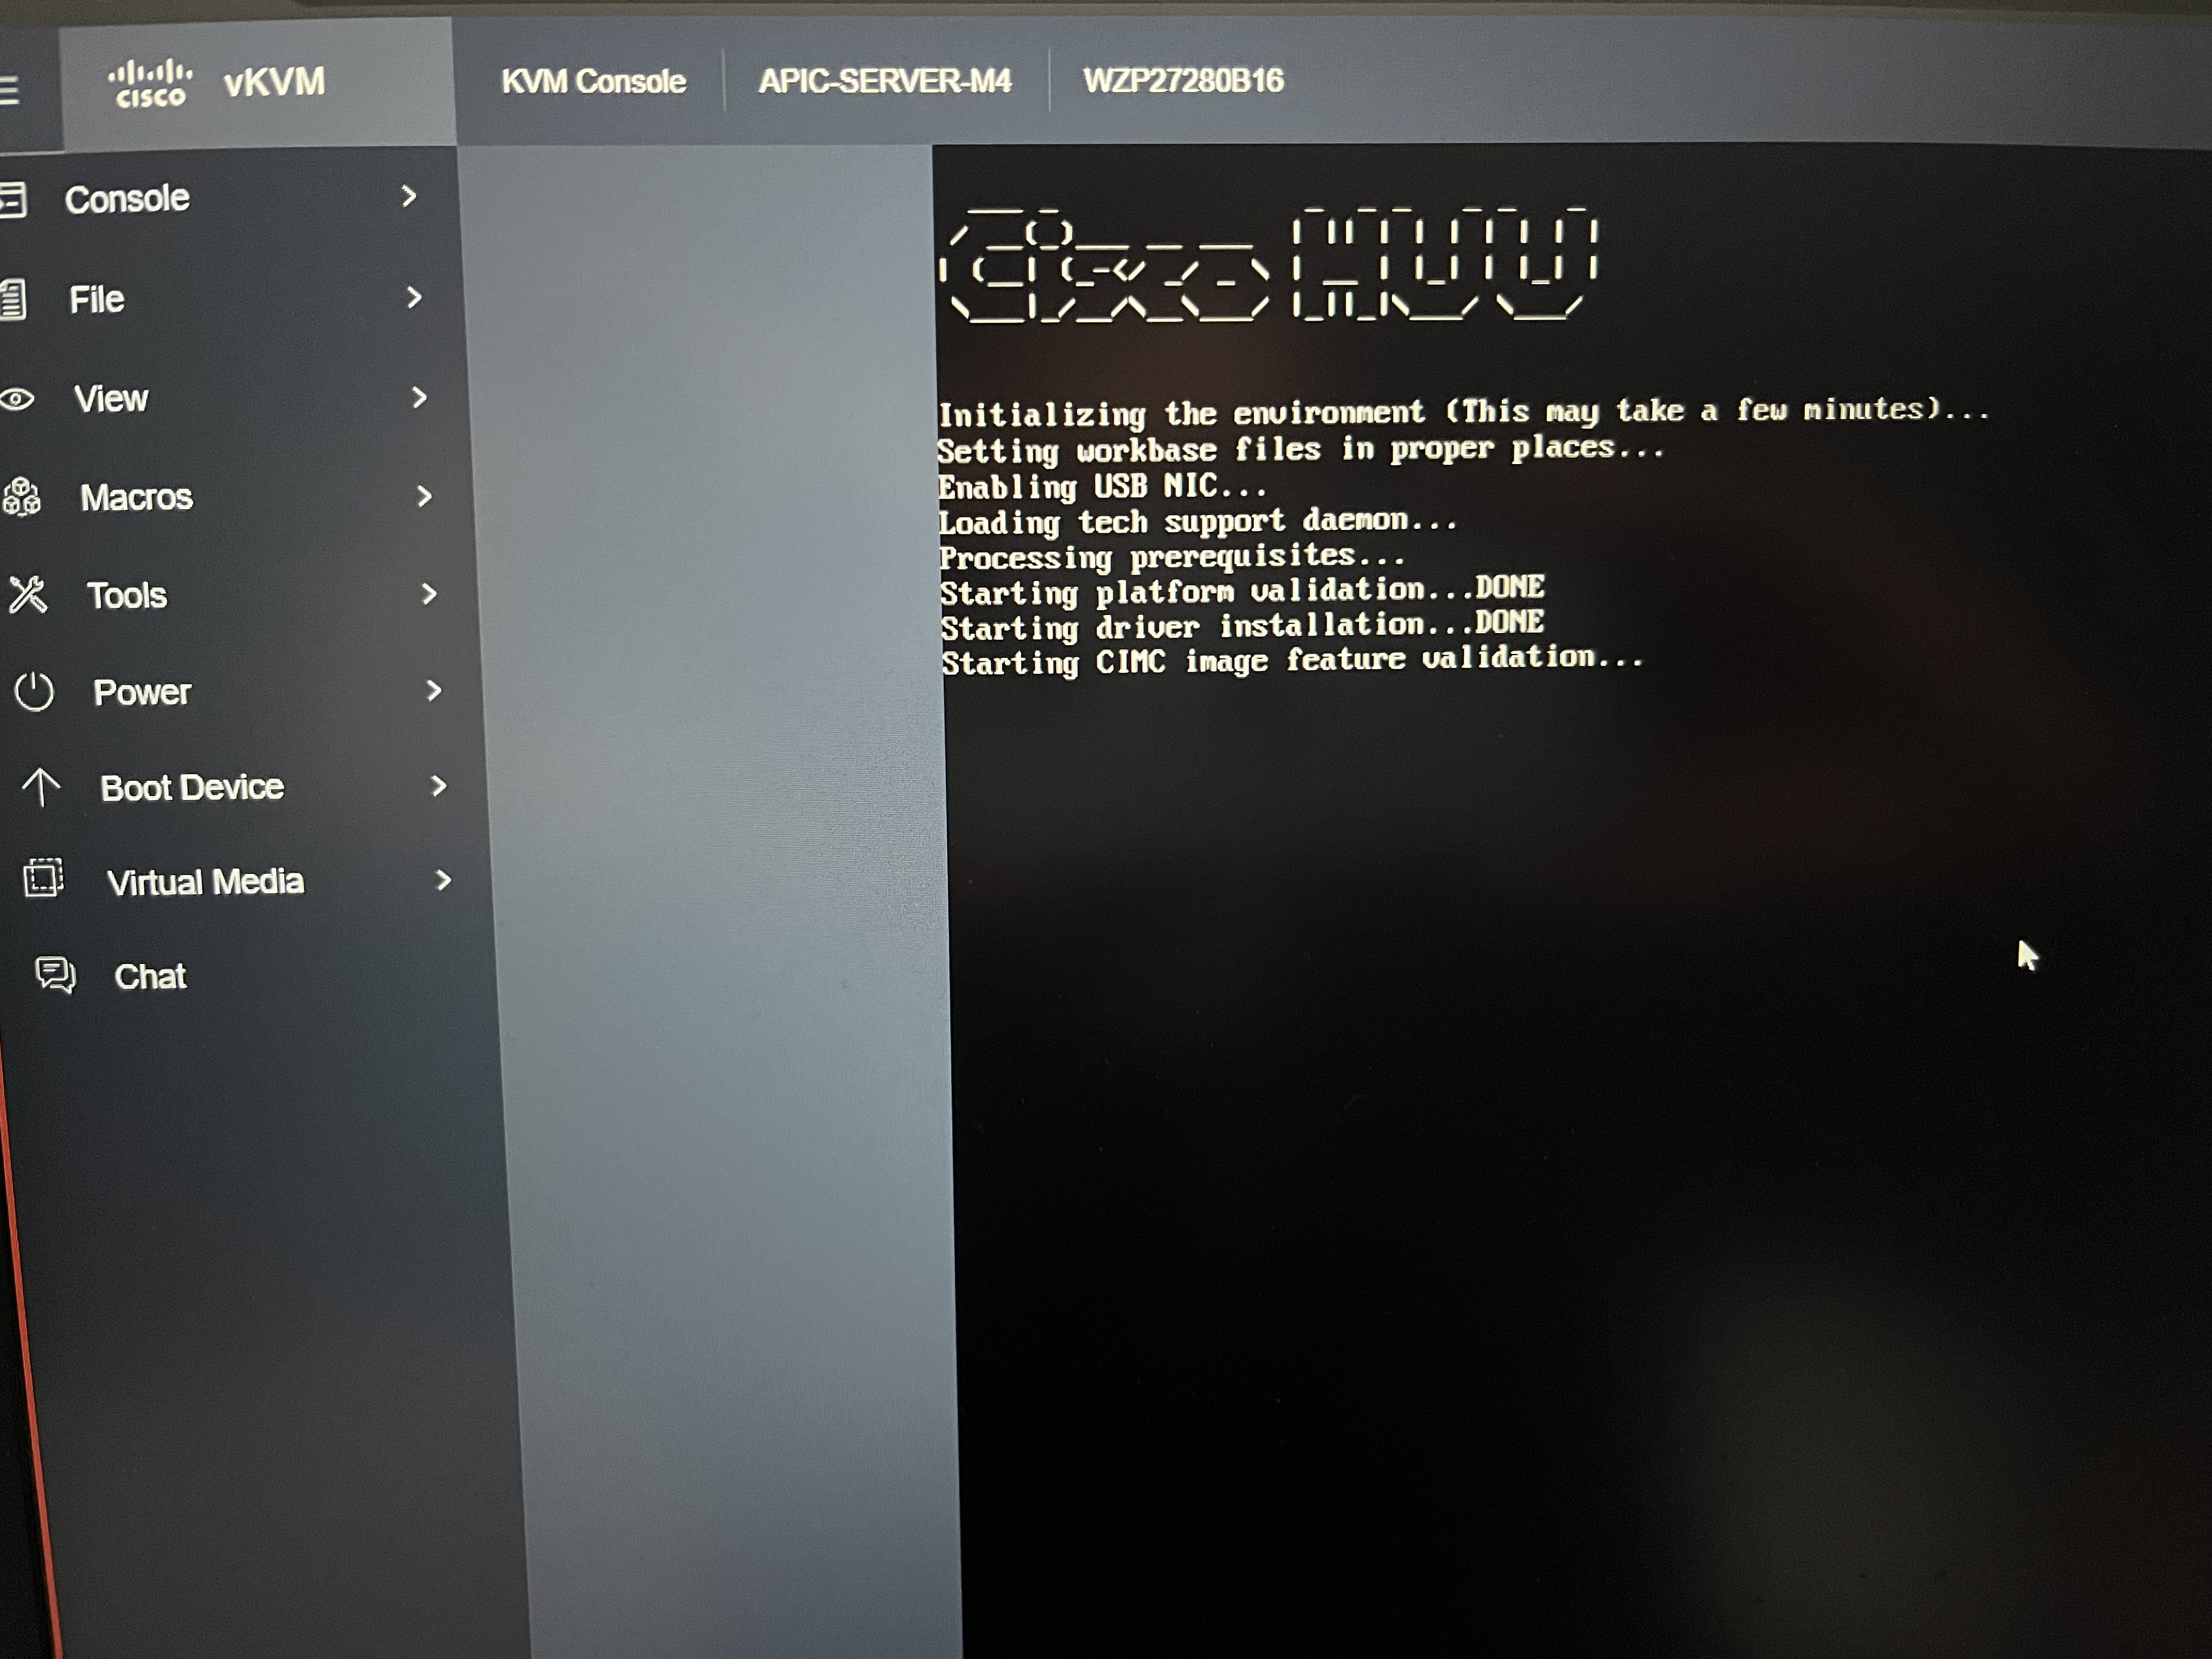Click the Tools wrench icon

[x=27, y=594]
